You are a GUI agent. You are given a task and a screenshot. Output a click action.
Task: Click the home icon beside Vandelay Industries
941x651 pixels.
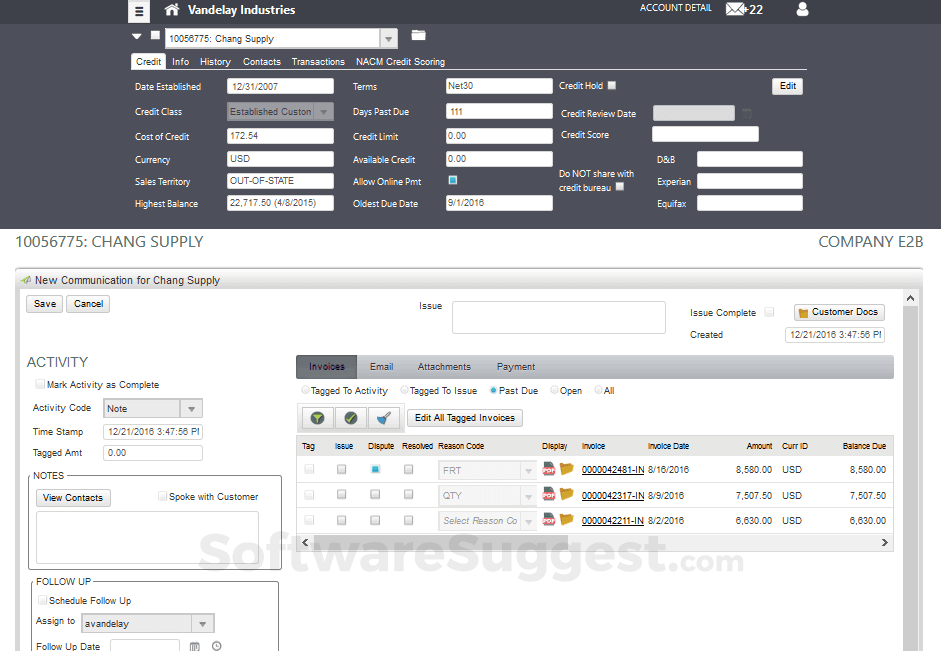click(172, 10)
